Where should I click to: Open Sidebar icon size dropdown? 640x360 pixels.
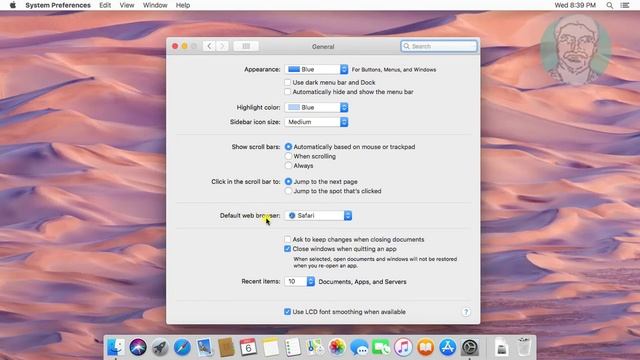pyautogui.click(x=316, y=122)
